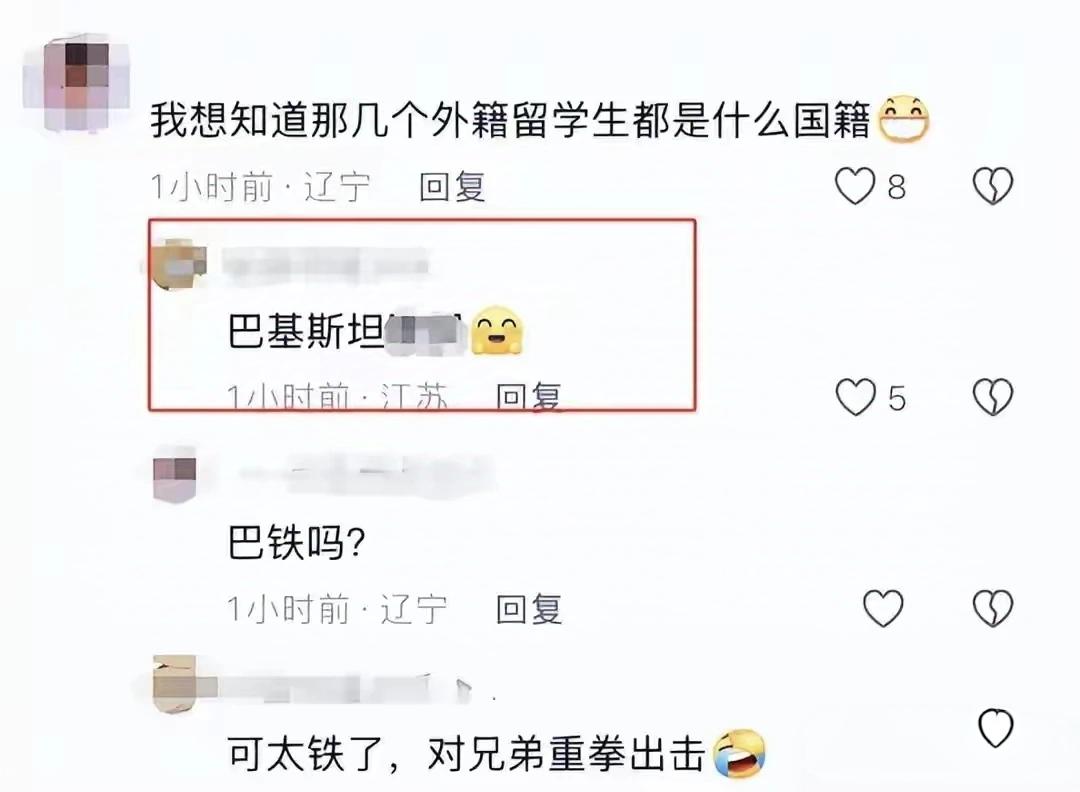This screenshot has height=792, width=1080.
Task: Dislike the top comment with broken heart icon
Action: click(x=993, y=186)
